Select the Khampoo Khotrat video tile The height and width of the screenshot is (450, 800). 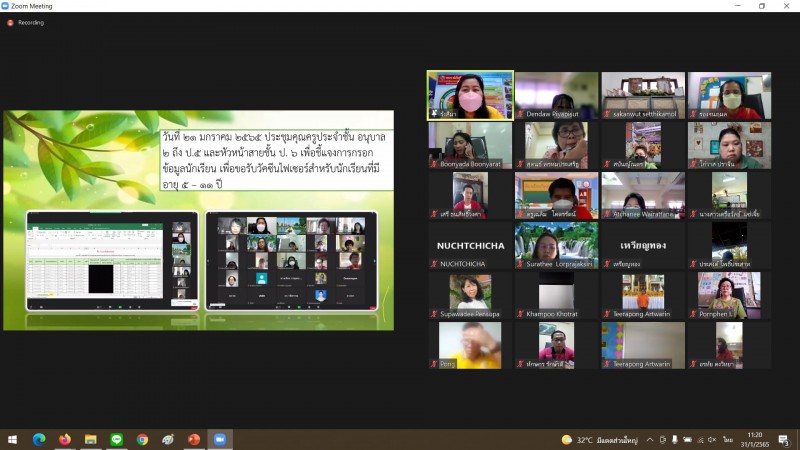coord(557,295)
